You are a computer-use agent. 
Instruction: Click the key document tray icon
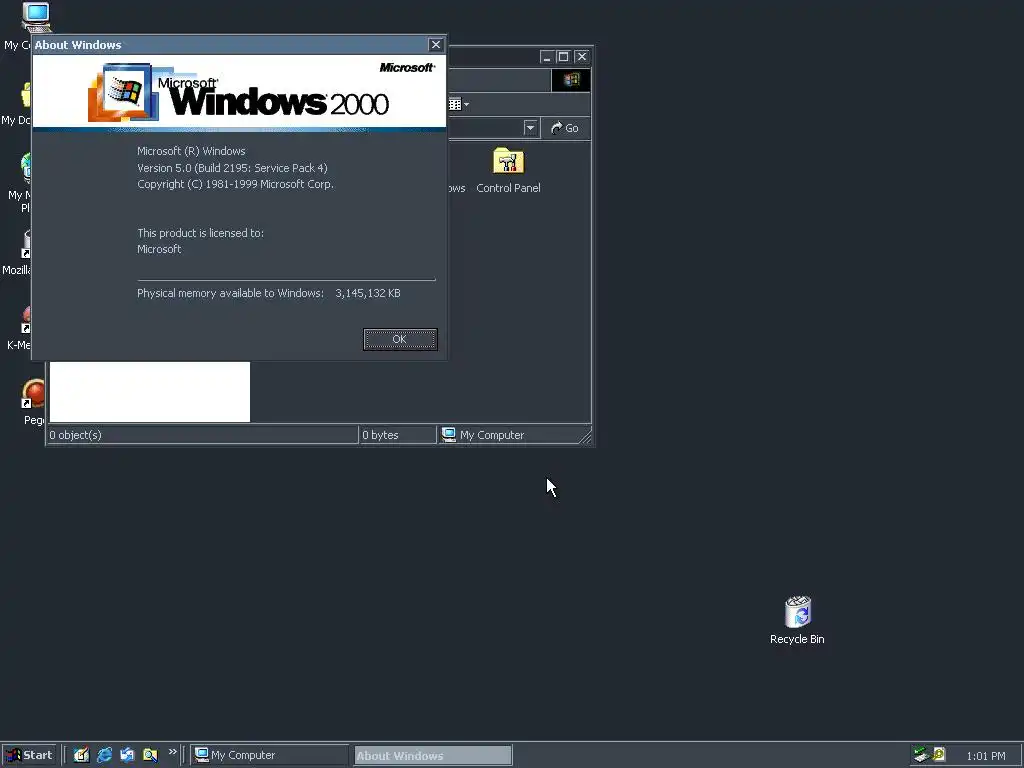[x=939, y=754]
